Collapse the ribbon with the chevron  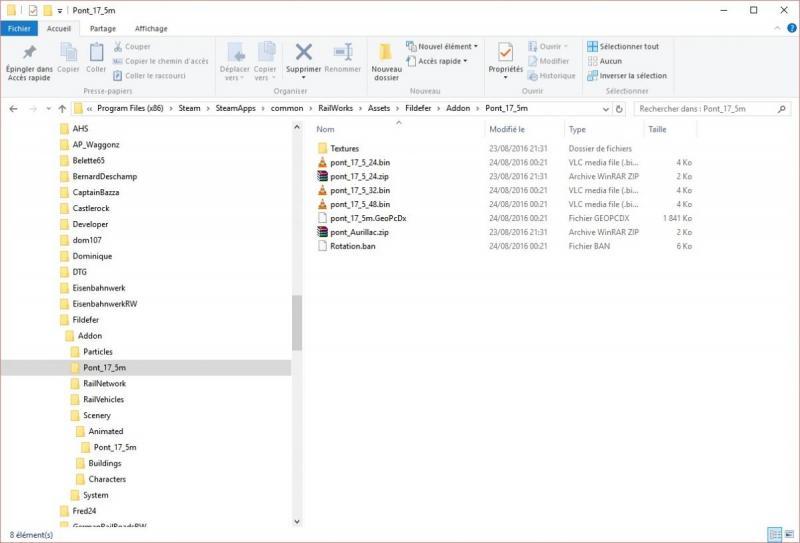[777, 28]
